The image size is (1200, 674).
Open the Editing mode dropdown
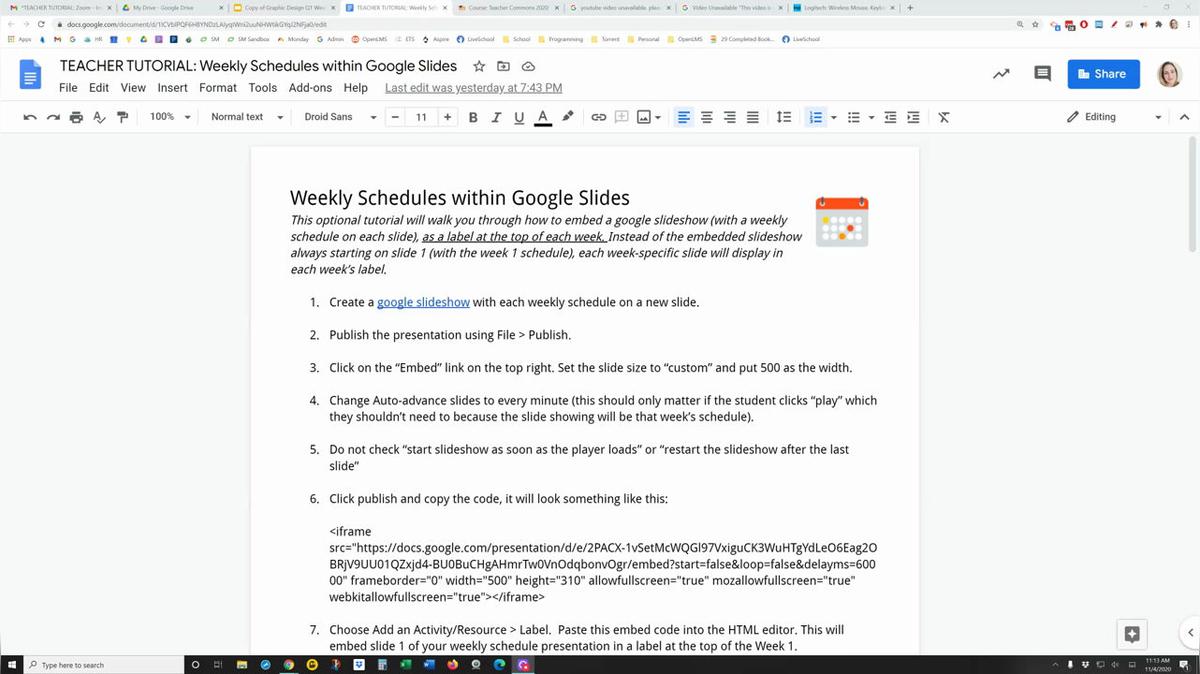(x=1113, y=117)
